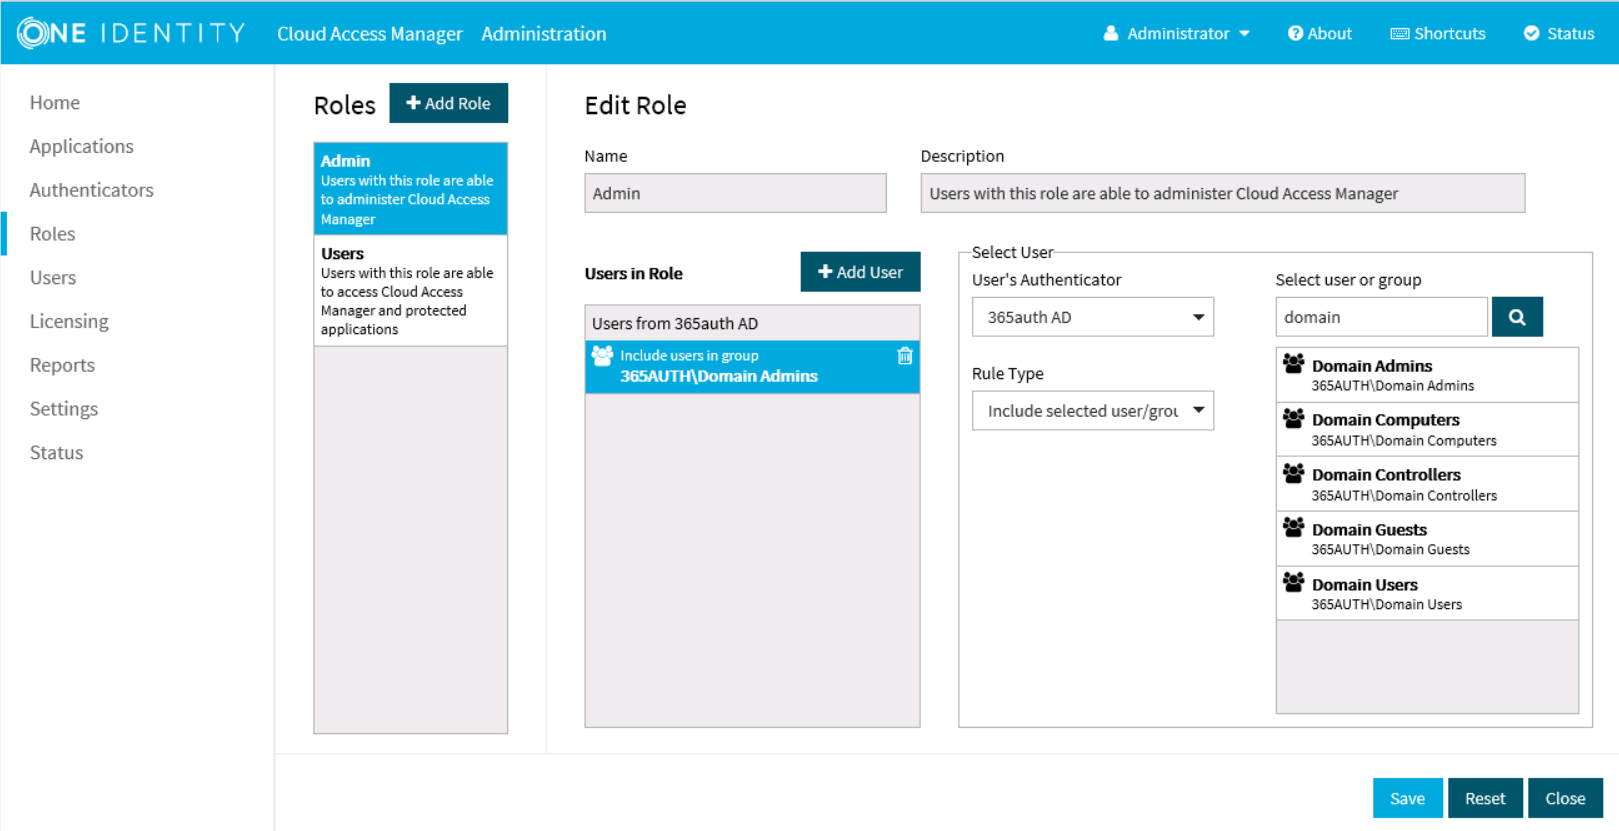
Task: Expand the Administrator account dropdown
Action: (1245, 34)
